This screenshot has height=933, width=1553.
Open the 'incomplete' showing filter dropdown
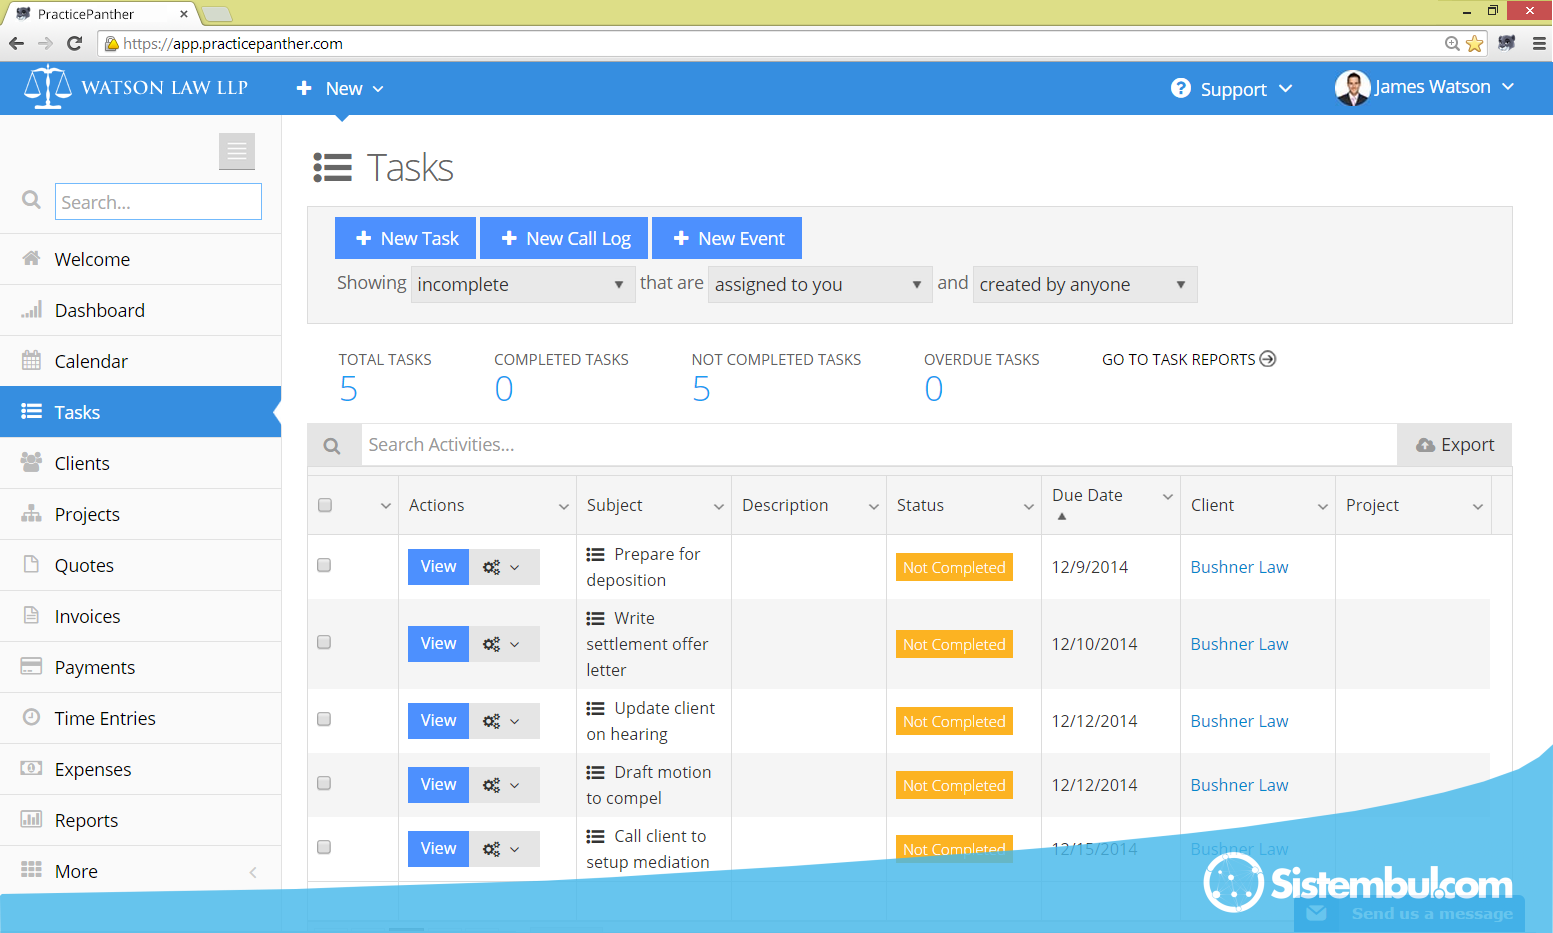point(522,285)
